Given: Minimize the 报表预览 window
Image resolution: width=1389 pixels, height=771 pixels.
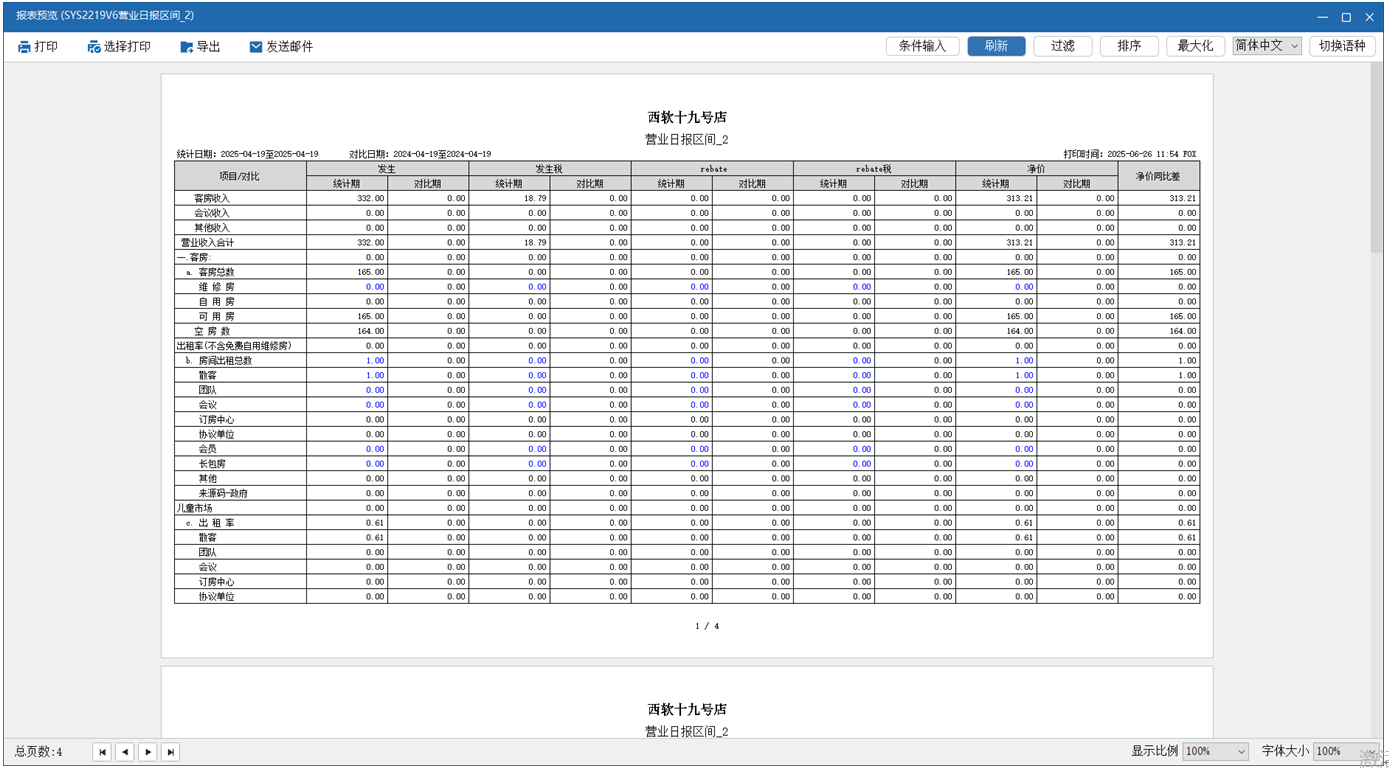Looking at the screenshot, I should (1323, 17).
